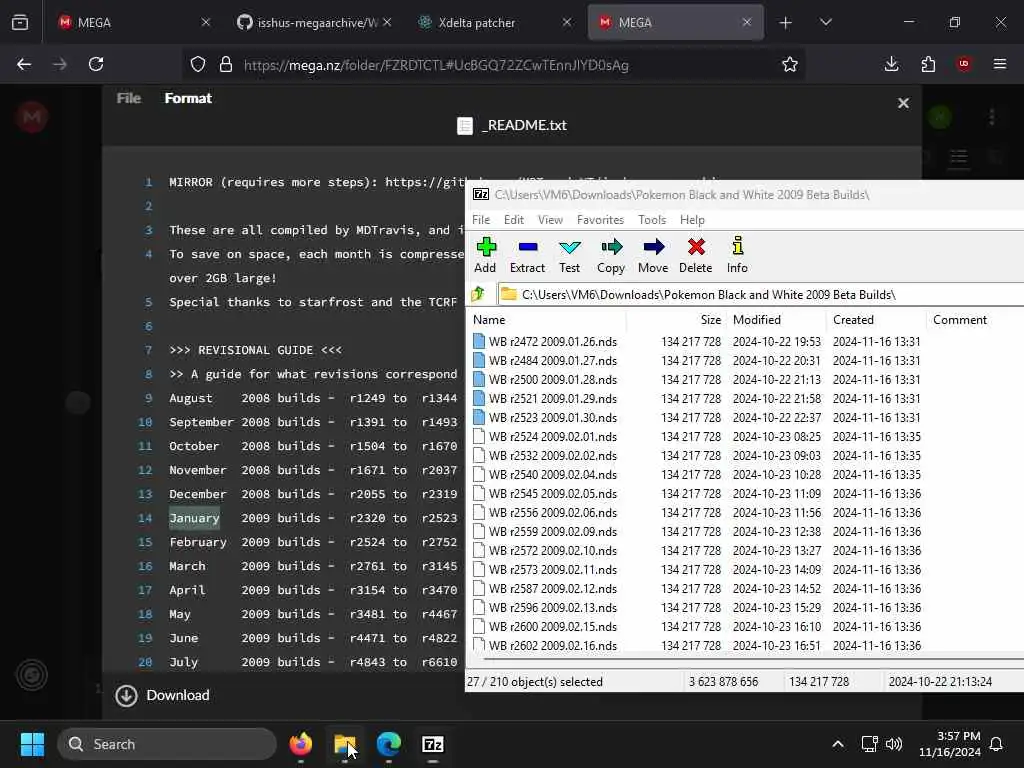Run the Test archive tool
The width and height of the screenshot is (1024, 768).
pyautogui.click(x=569, y=255)
